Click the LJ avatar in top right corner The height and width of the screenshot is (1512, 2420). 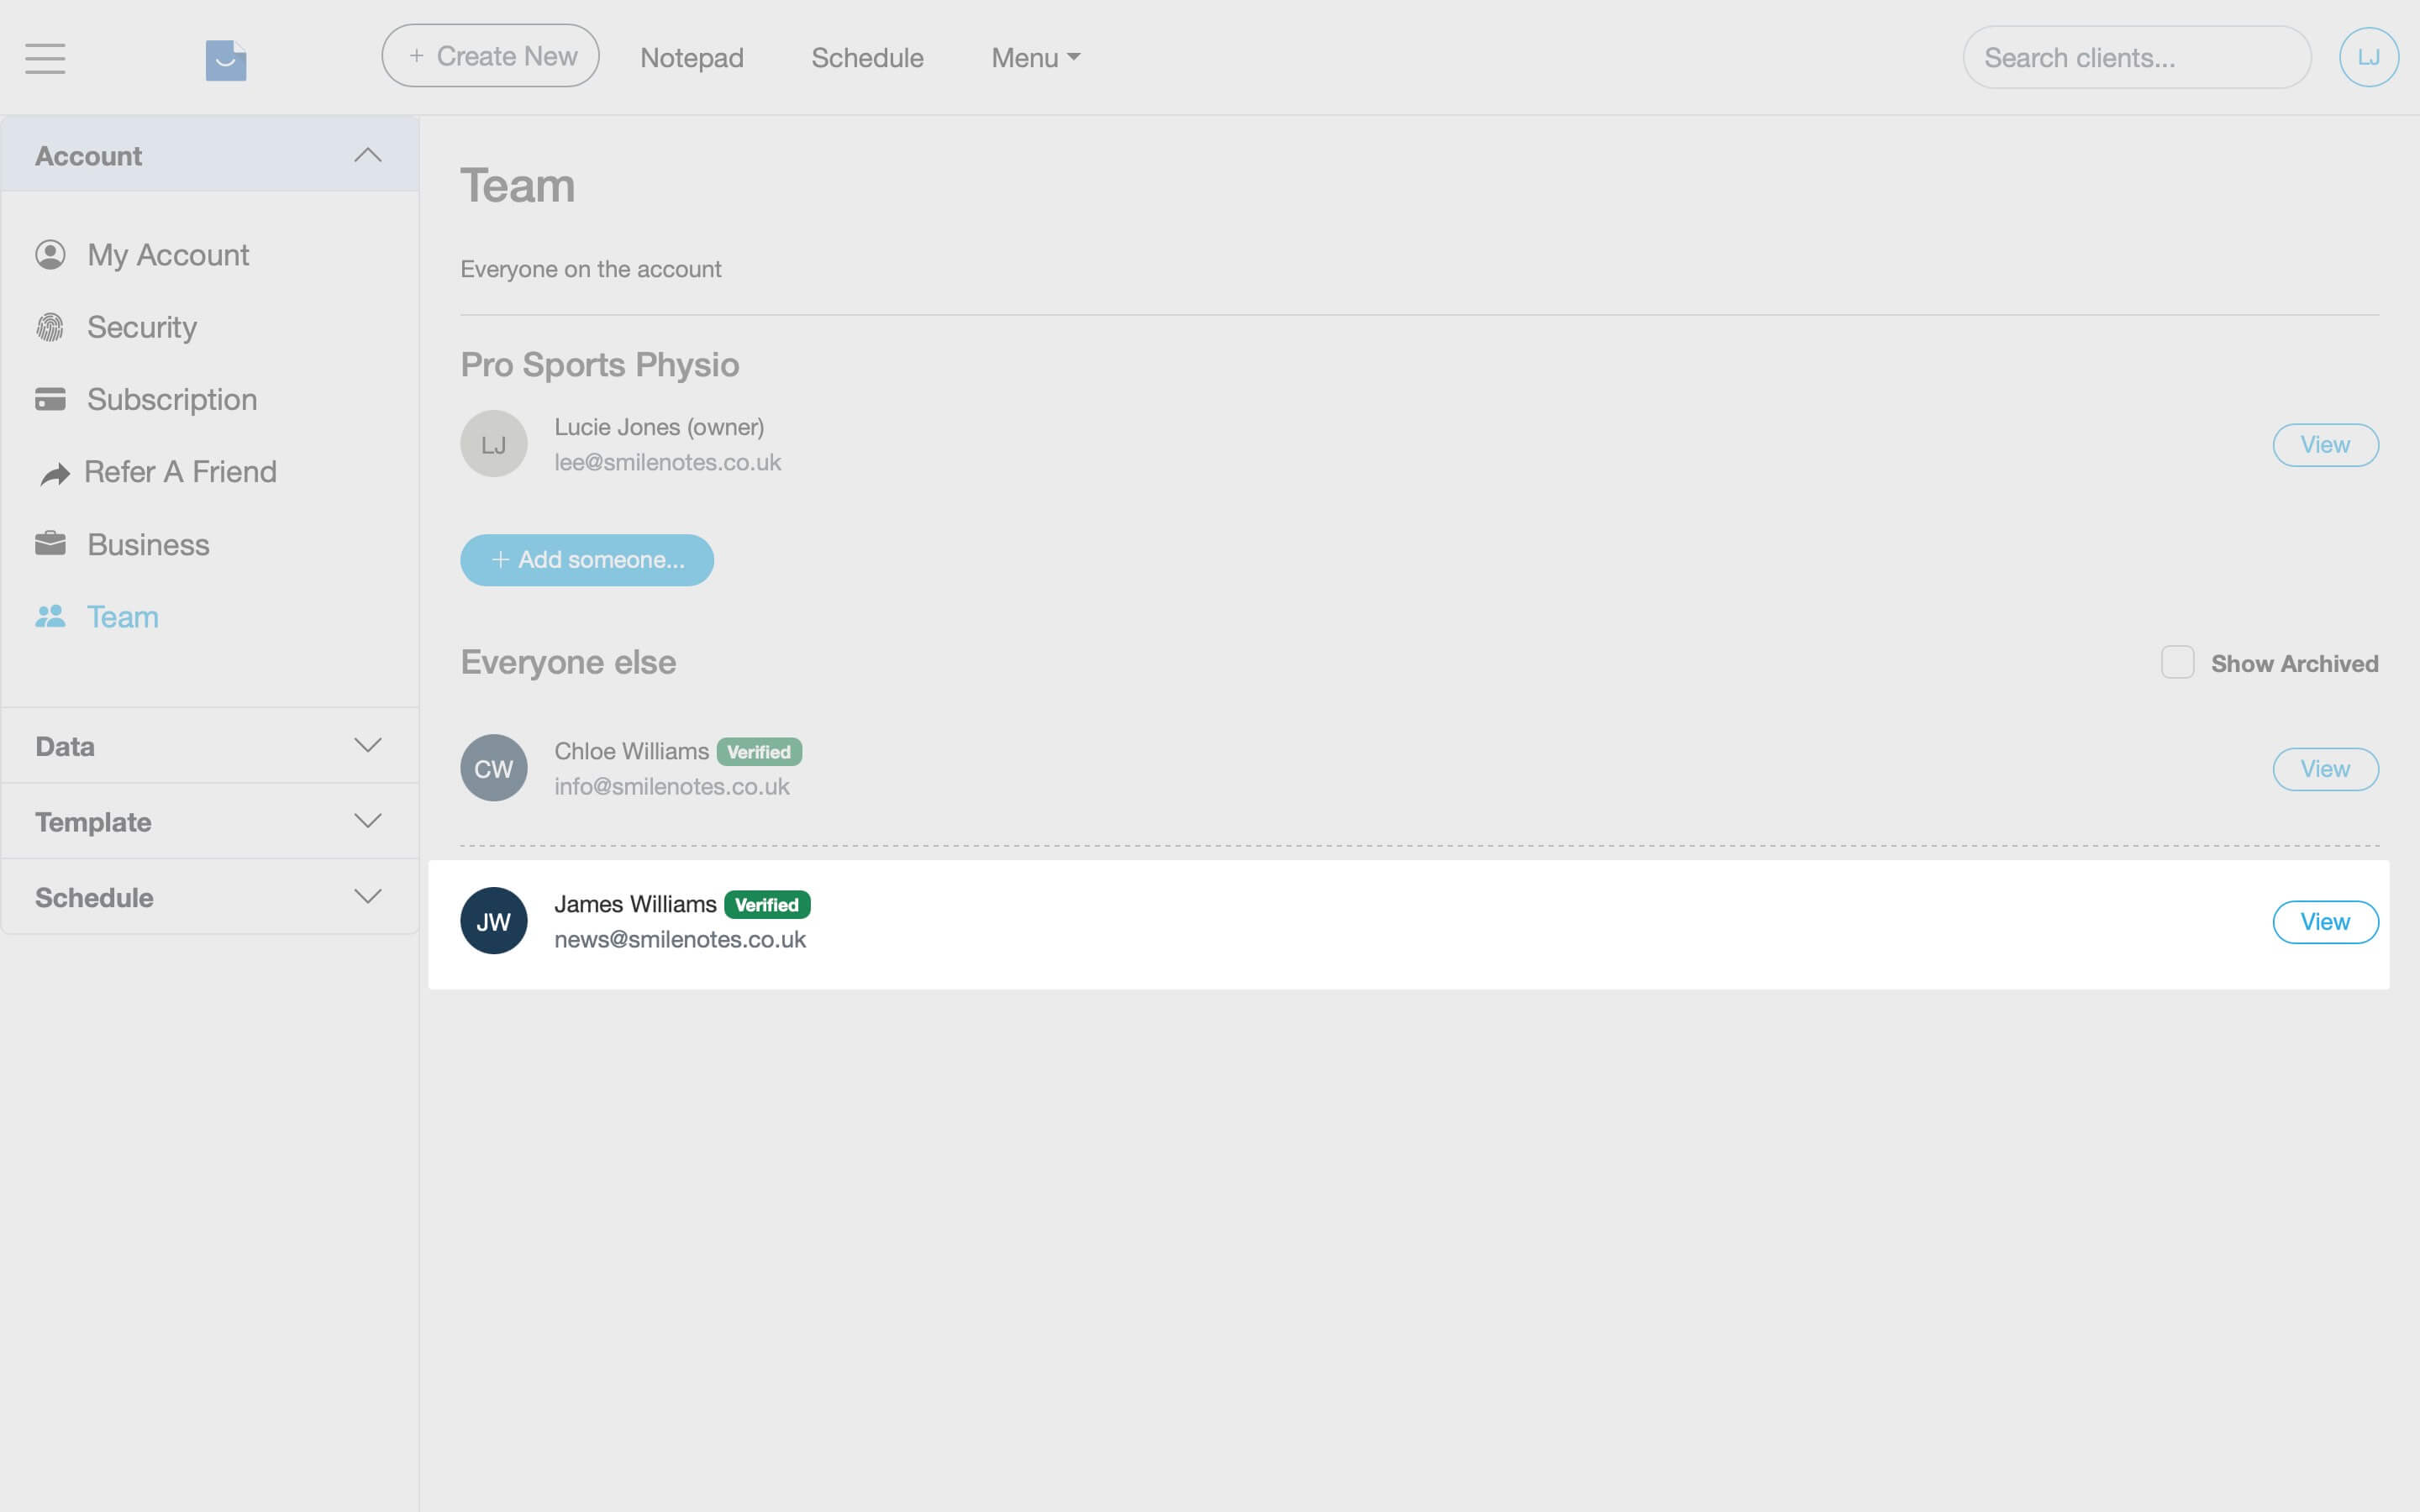coord(2369,57)
